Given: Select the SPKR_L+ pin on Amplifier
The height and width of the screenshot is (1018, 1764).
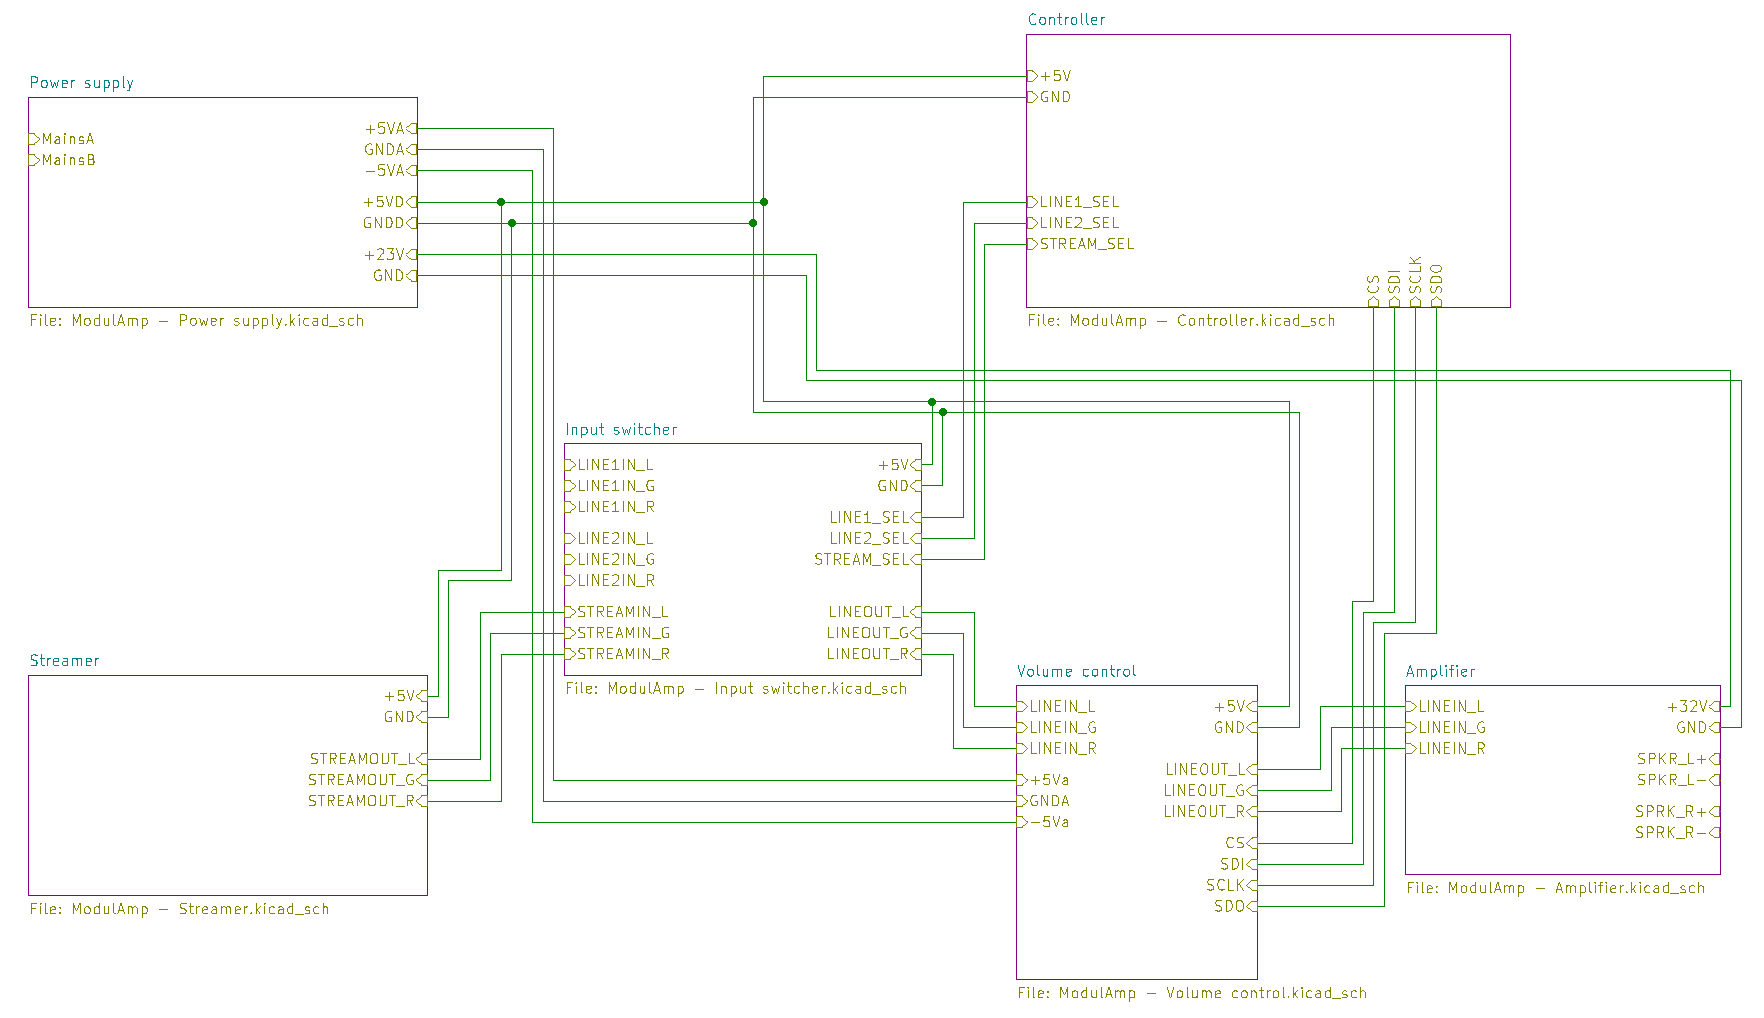Looking at the screenshot, I should [1673, 759].
